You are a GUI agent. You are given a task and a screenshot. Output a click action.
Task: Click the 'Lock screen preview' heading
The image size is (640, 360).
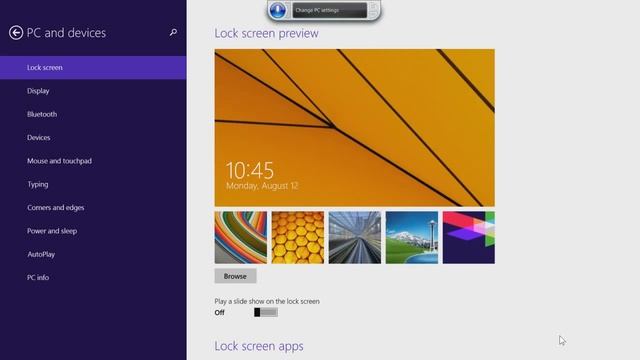(x=267, y=33)
